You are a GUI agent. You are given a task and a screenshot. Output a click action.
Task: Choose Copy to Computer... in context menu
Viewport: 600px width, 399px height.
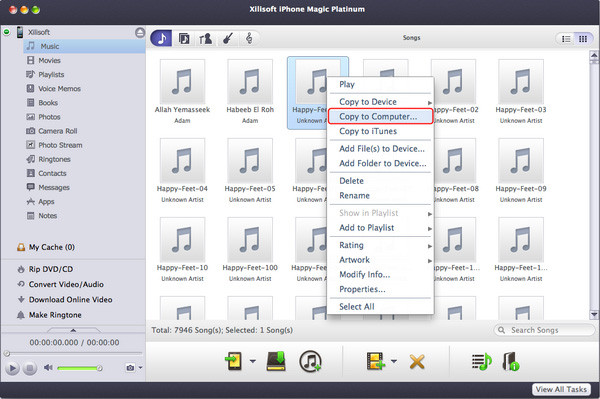tap(381, 116)
